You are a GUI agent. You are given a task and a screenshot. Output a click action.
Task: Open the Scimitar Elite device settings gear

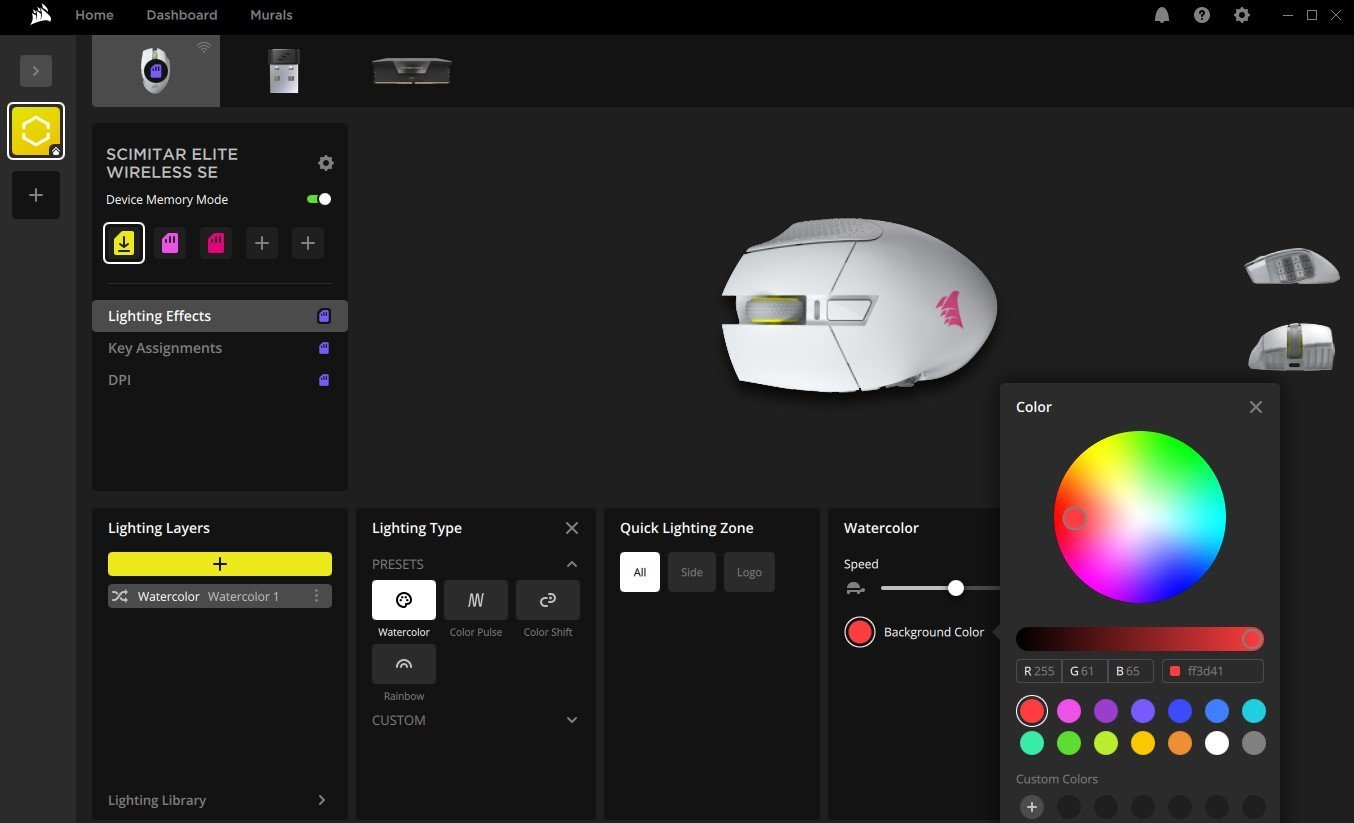tap(325, 162)
